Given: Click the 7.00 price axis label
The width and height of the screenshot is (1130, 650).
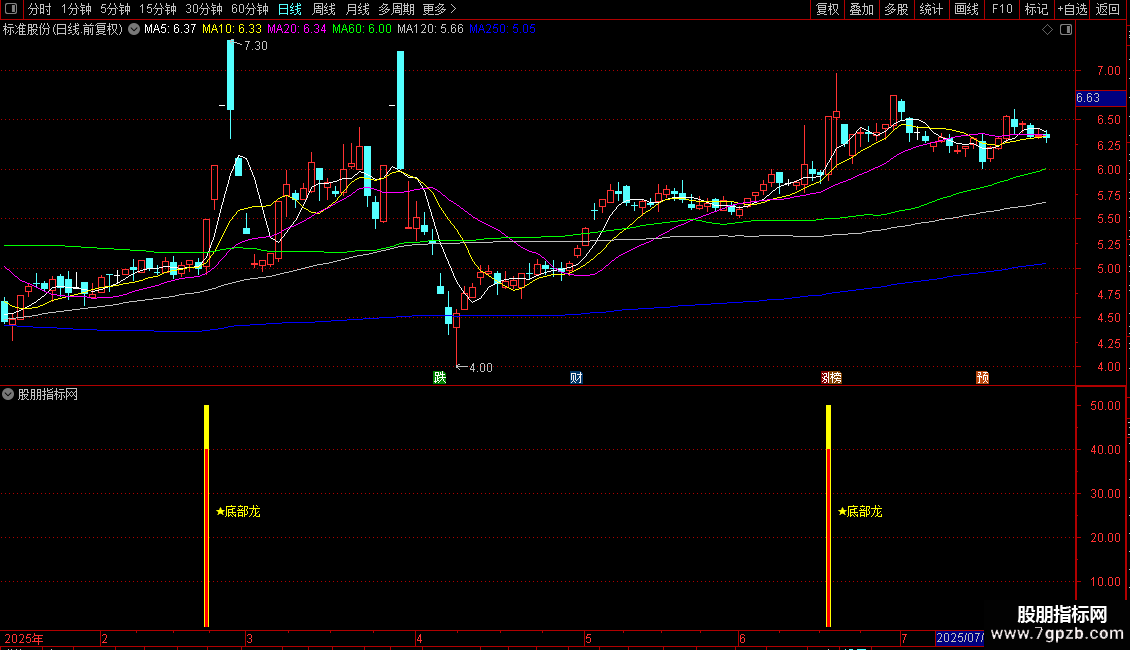Looking at the screenshot, I should pos(1108,71).
